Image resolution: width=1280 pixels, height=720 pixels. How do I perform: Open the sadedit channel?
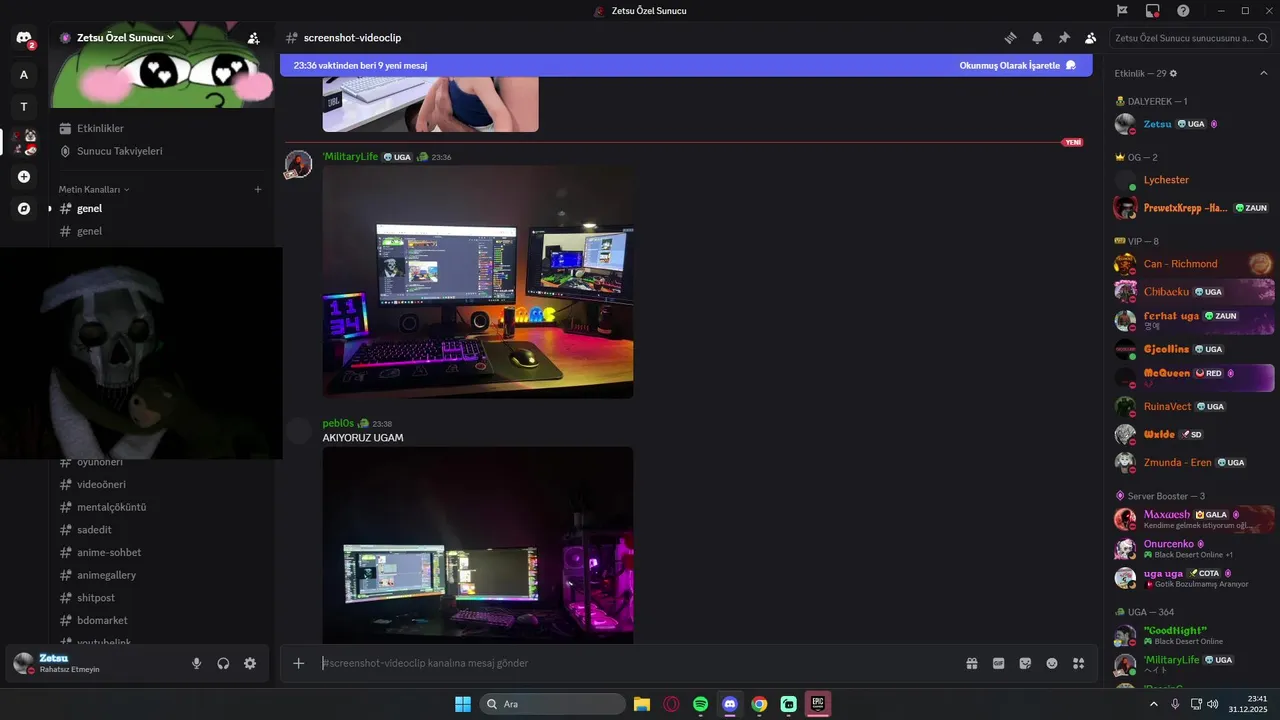161,530
